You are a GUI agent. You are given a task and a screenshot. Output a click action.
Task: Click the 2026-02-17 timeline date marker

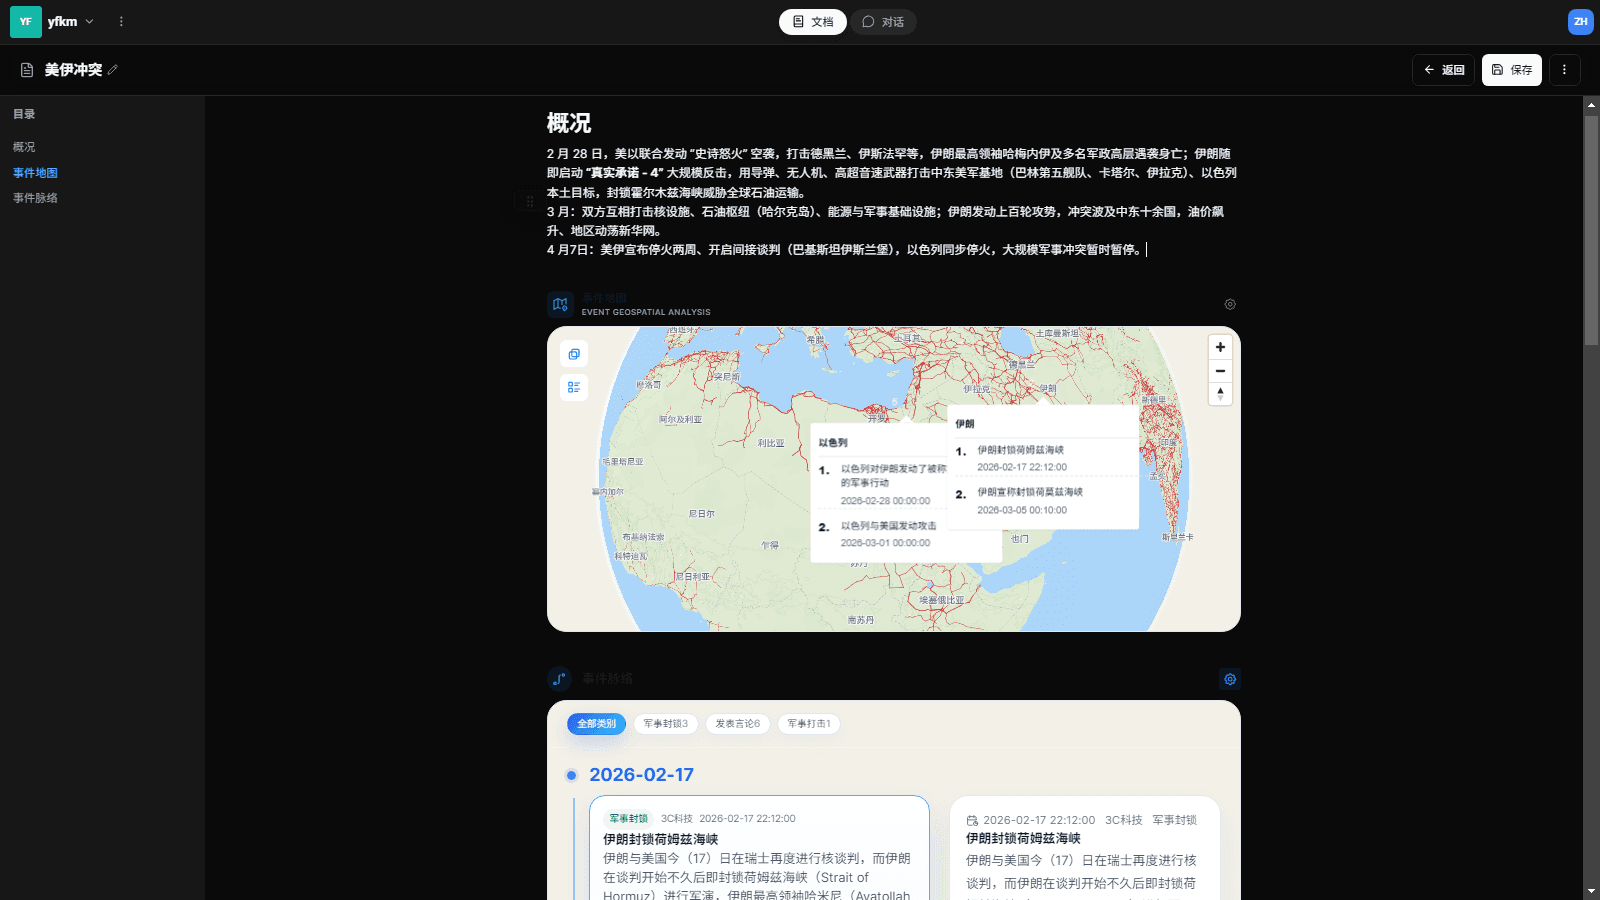coord(571,775)
